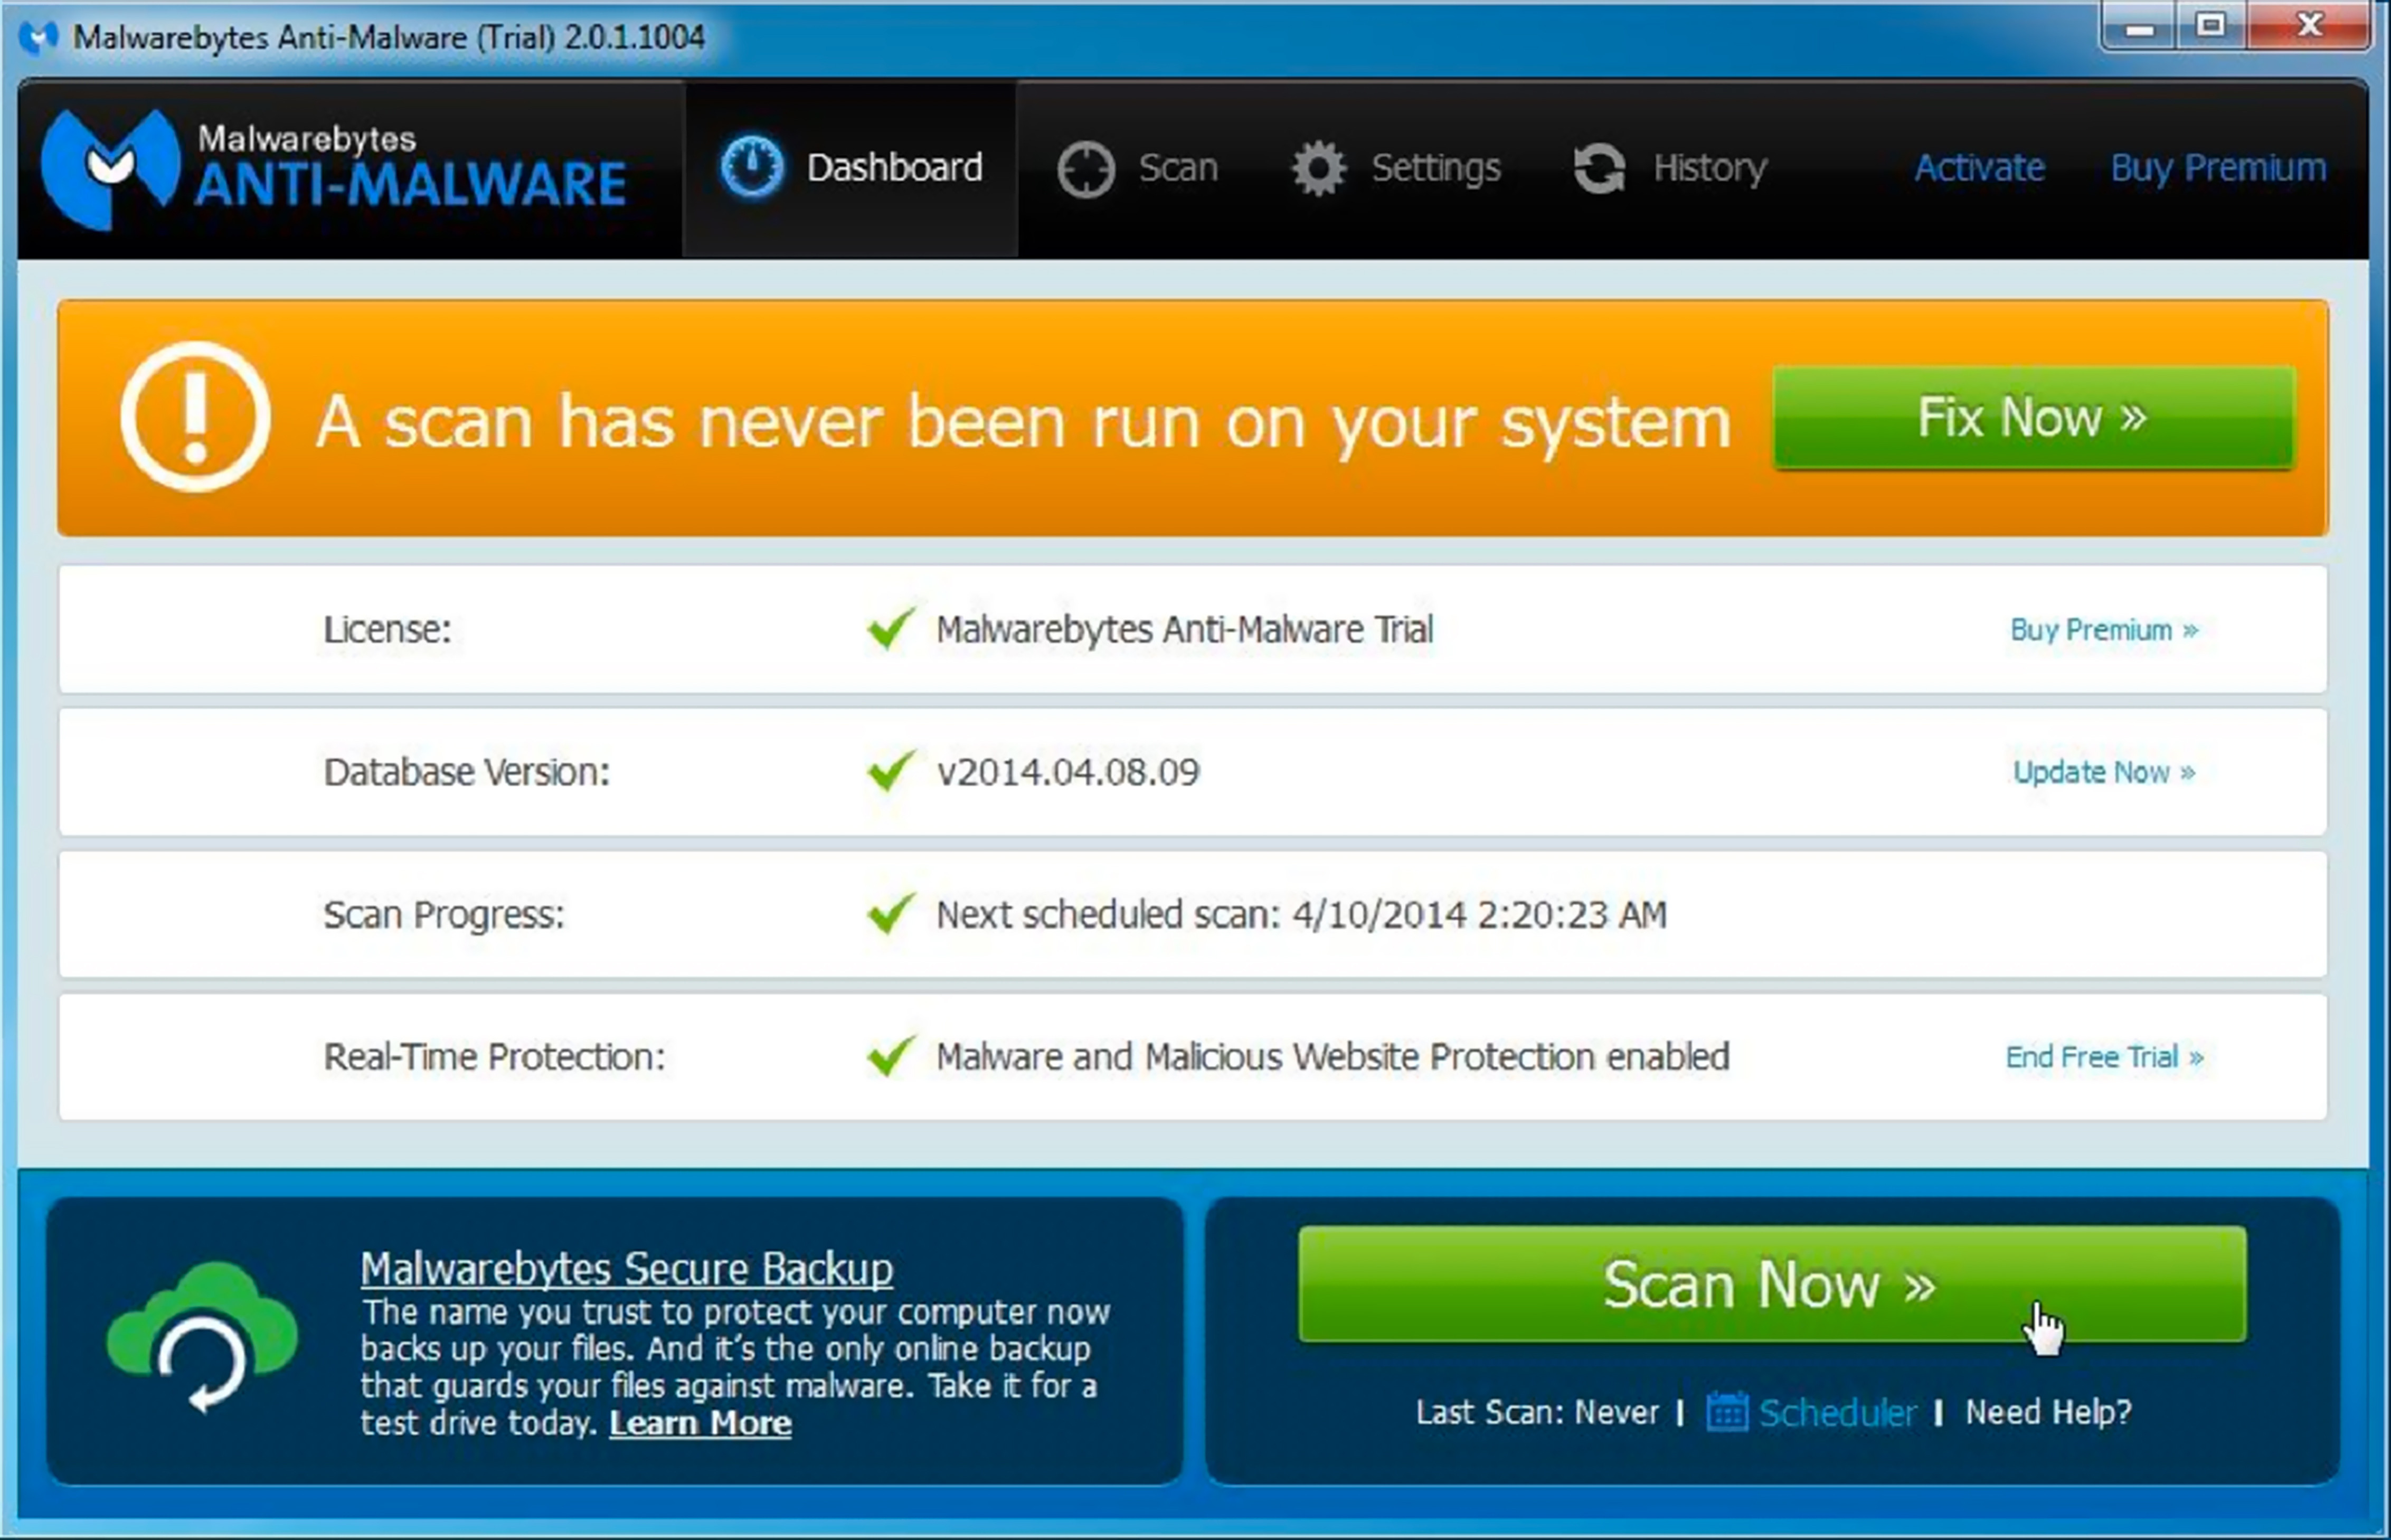2391x1540 pixels.
Task: Click the Scan crosshair icon
Action: pyautogui.click(x=1085, y=169)
